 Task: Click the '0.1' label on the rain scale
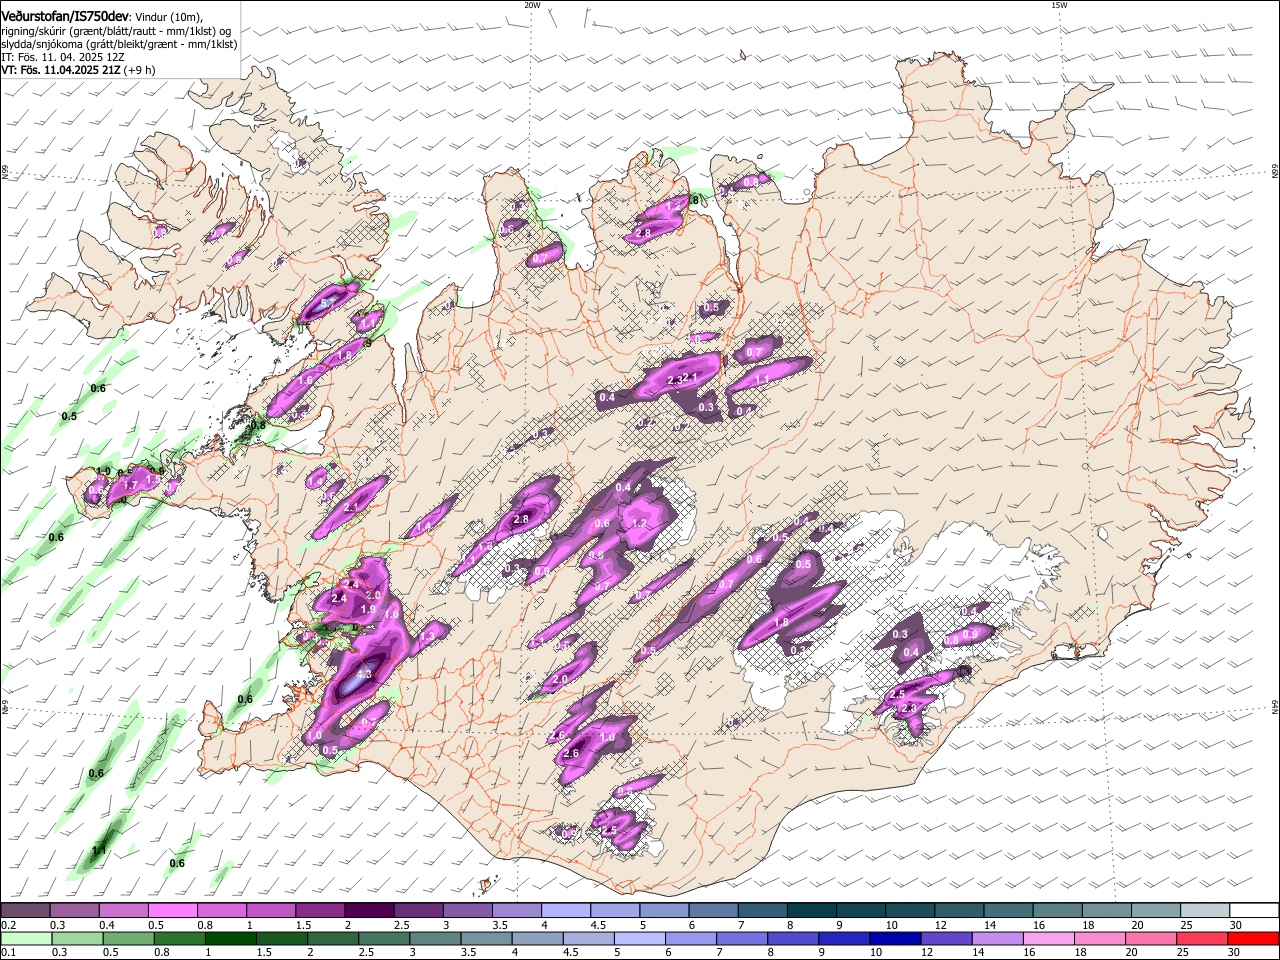click(x=8, y=953)
